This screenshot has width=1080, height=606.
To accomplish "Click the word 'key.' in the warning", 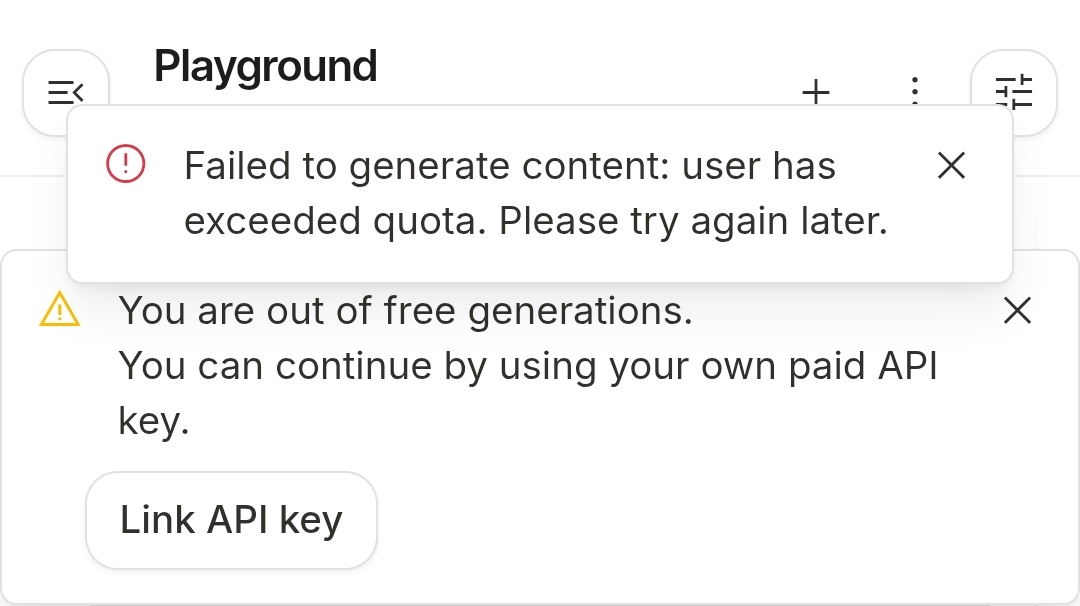I will (x=154, y=421).
